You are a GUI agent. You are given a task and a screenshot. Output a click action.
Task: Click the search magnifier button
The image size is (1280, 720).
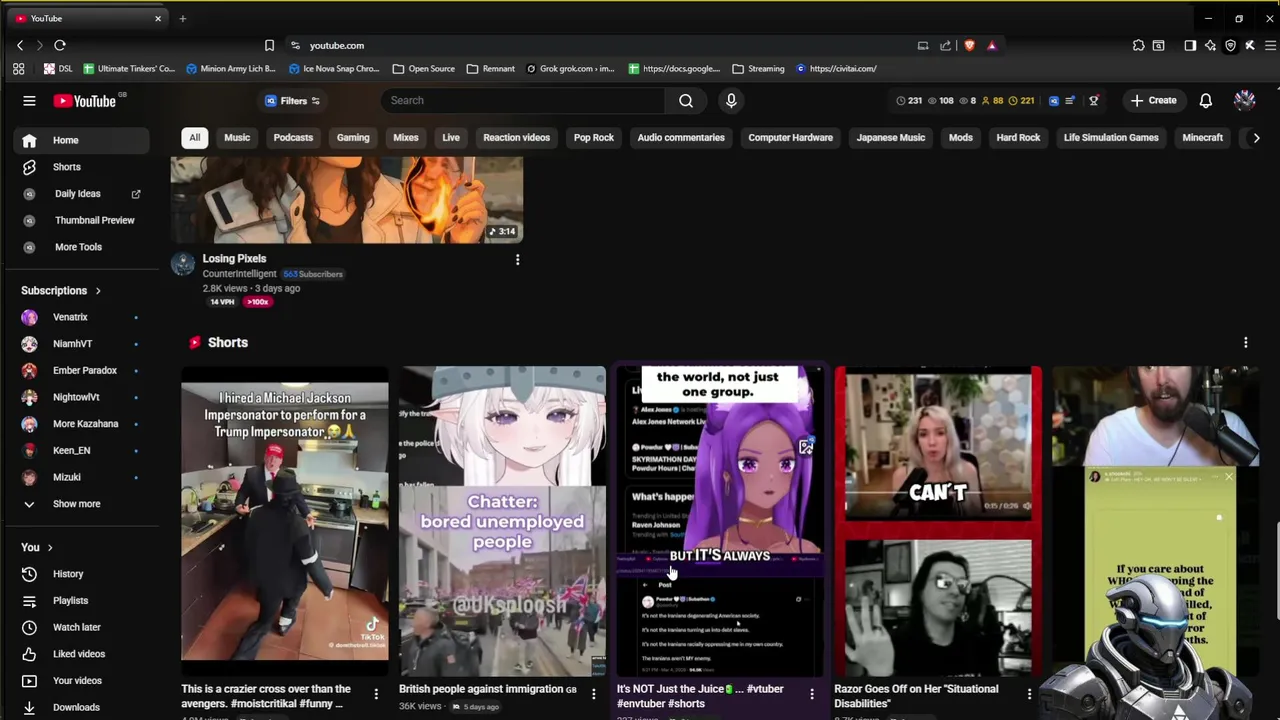[x=686, y=100]
